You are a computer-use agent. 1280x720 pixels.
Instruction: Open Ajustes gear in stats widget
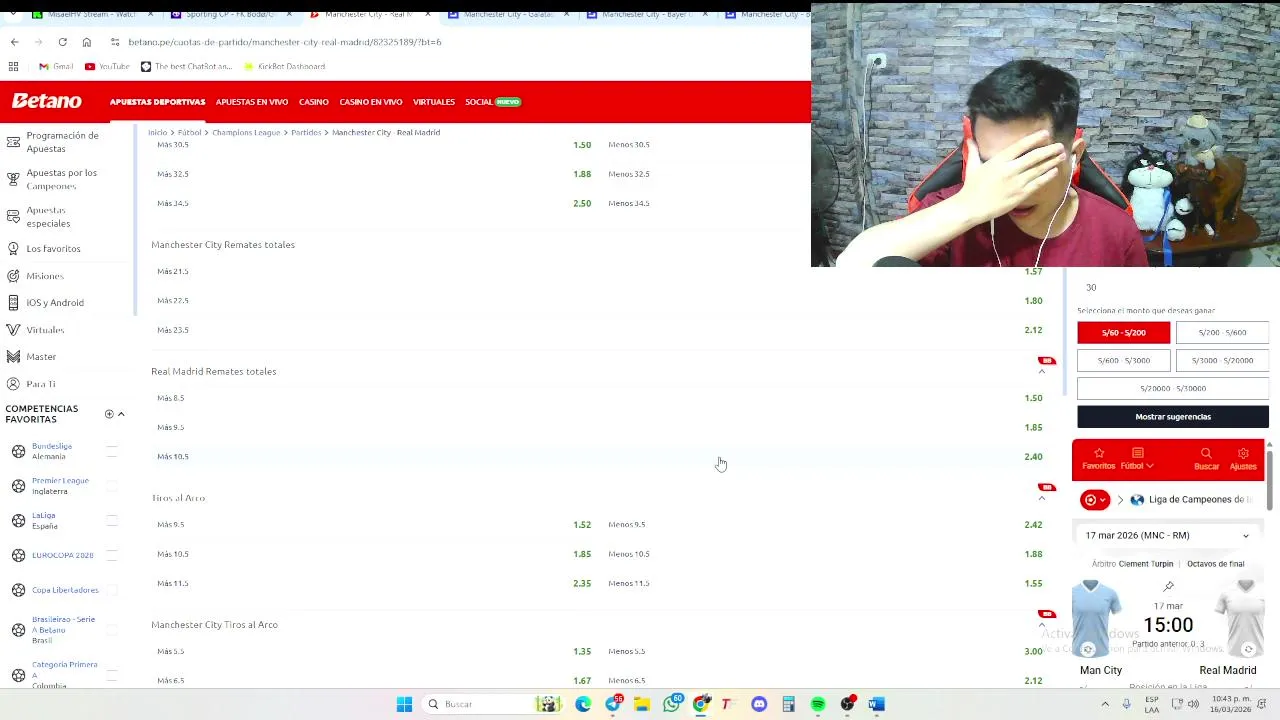pyautogui.click(x=1243, y=459)
